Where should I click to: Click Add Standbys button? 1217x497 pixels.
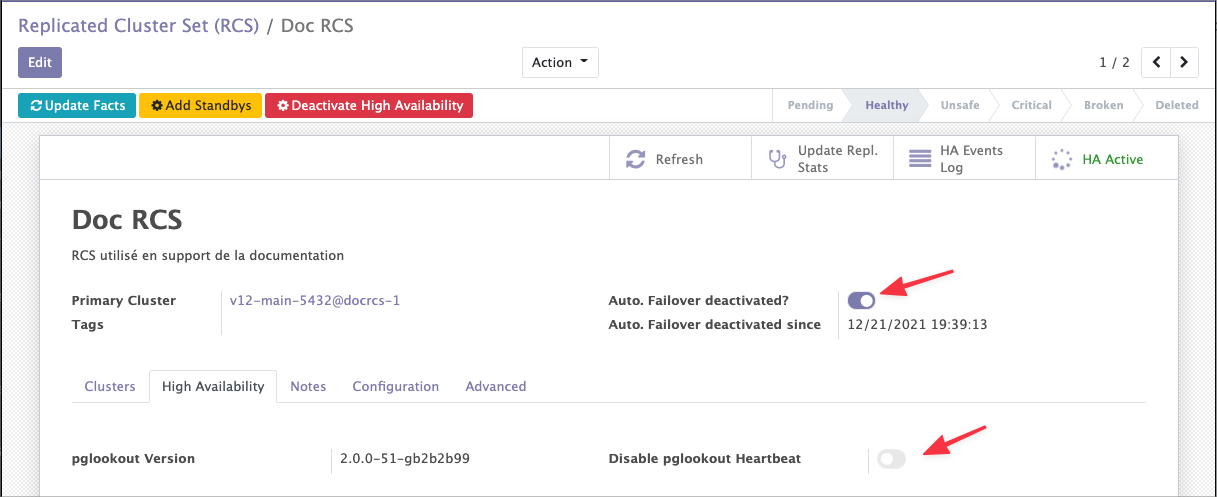tap(200, 105)
